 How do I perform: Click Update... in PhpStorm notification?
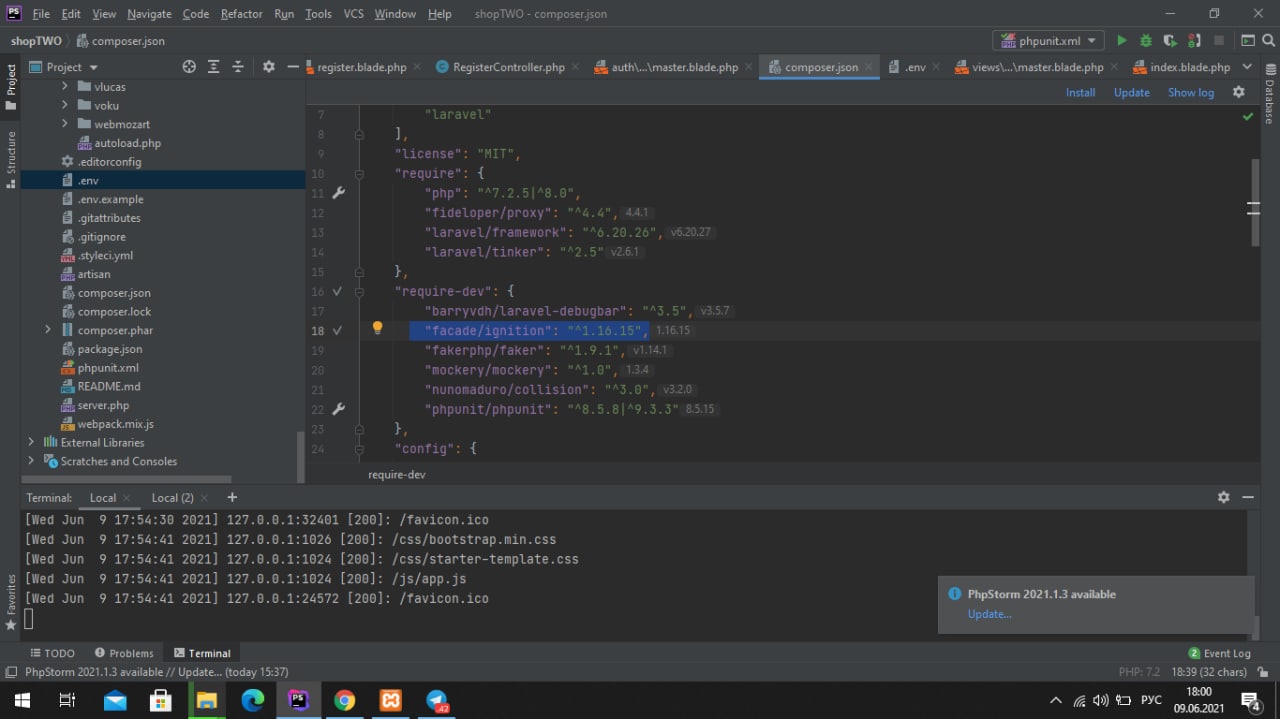click(x=989, y=614)
